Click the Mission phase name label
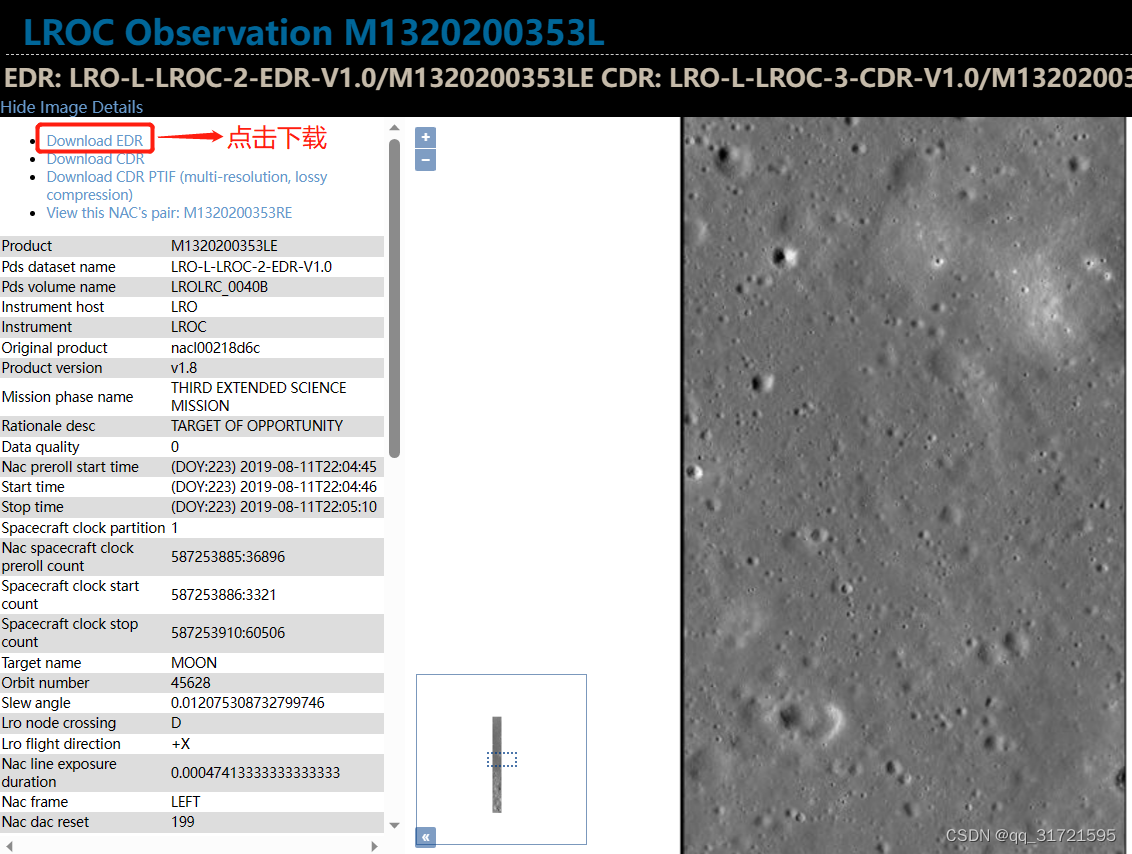The width and height of the screenshot is (1132, 854). [x=67, y=397]
